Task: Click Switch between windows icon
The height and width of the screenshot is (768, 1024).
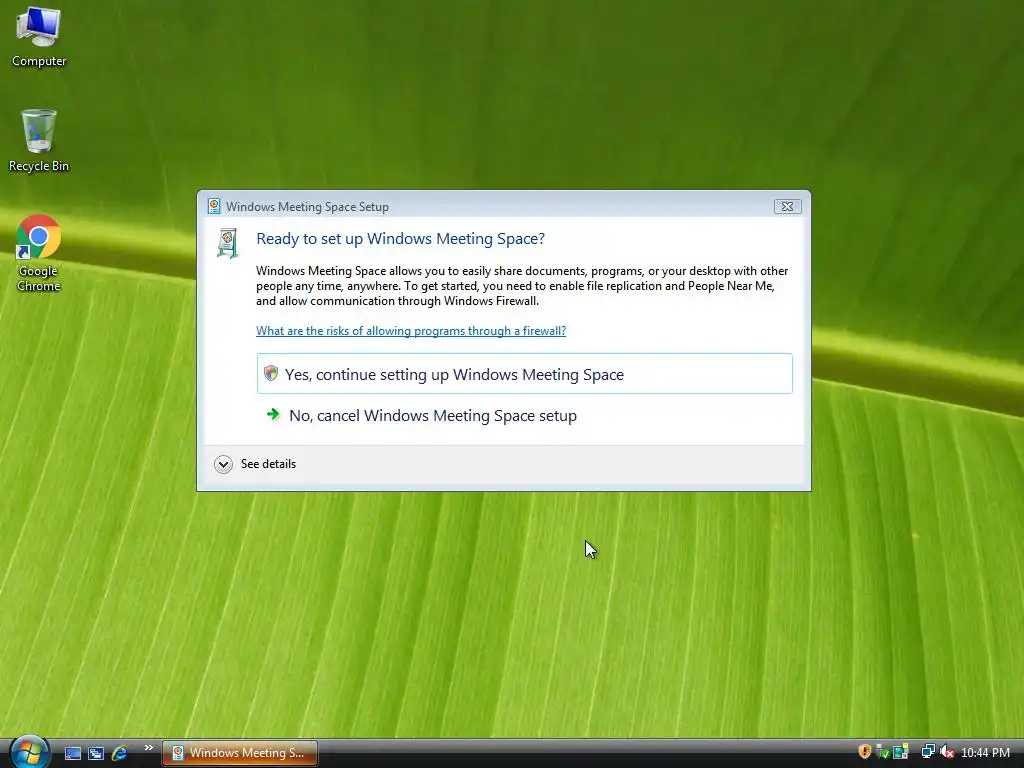Action: [96, 753]
